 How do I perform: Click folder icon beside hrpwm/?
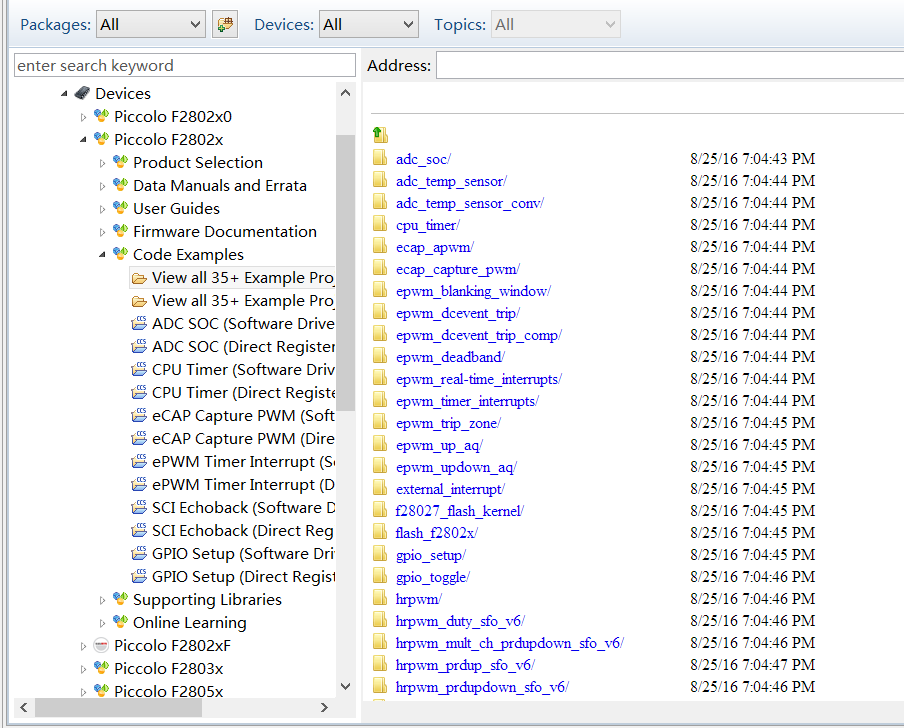point(380,598)
